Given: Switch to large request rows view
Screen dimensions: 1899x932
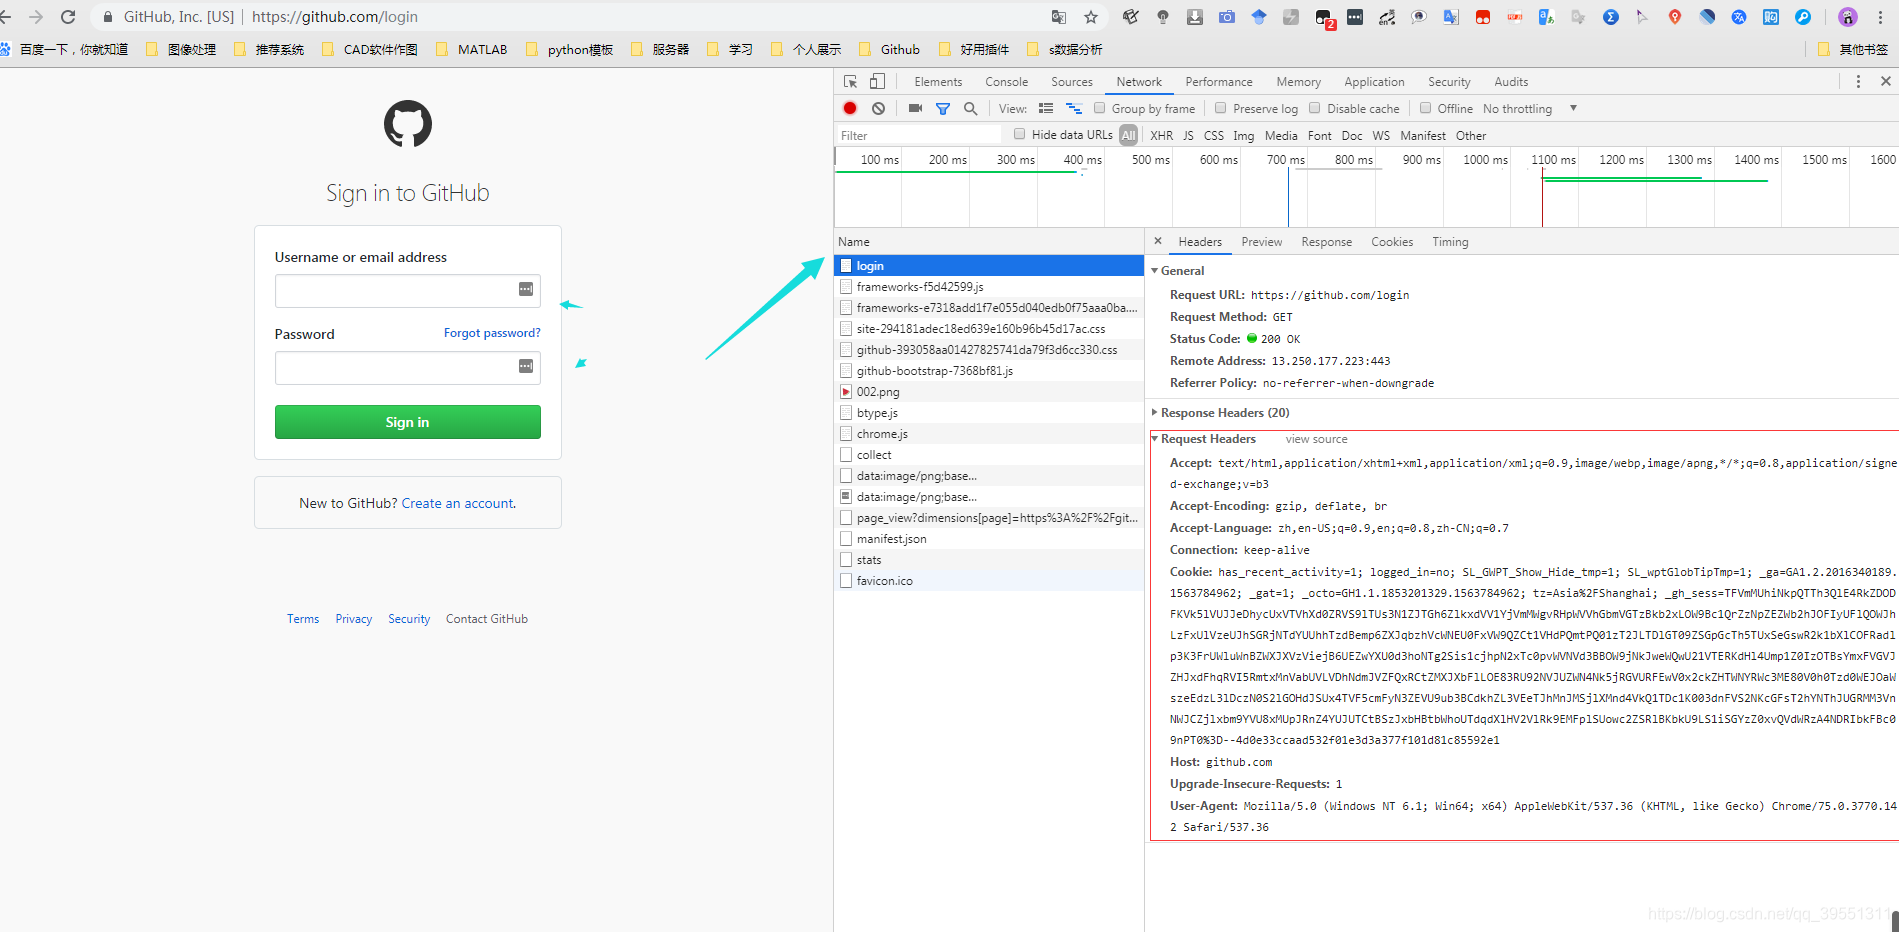Looking at the screenshot, I should 1046,108.
